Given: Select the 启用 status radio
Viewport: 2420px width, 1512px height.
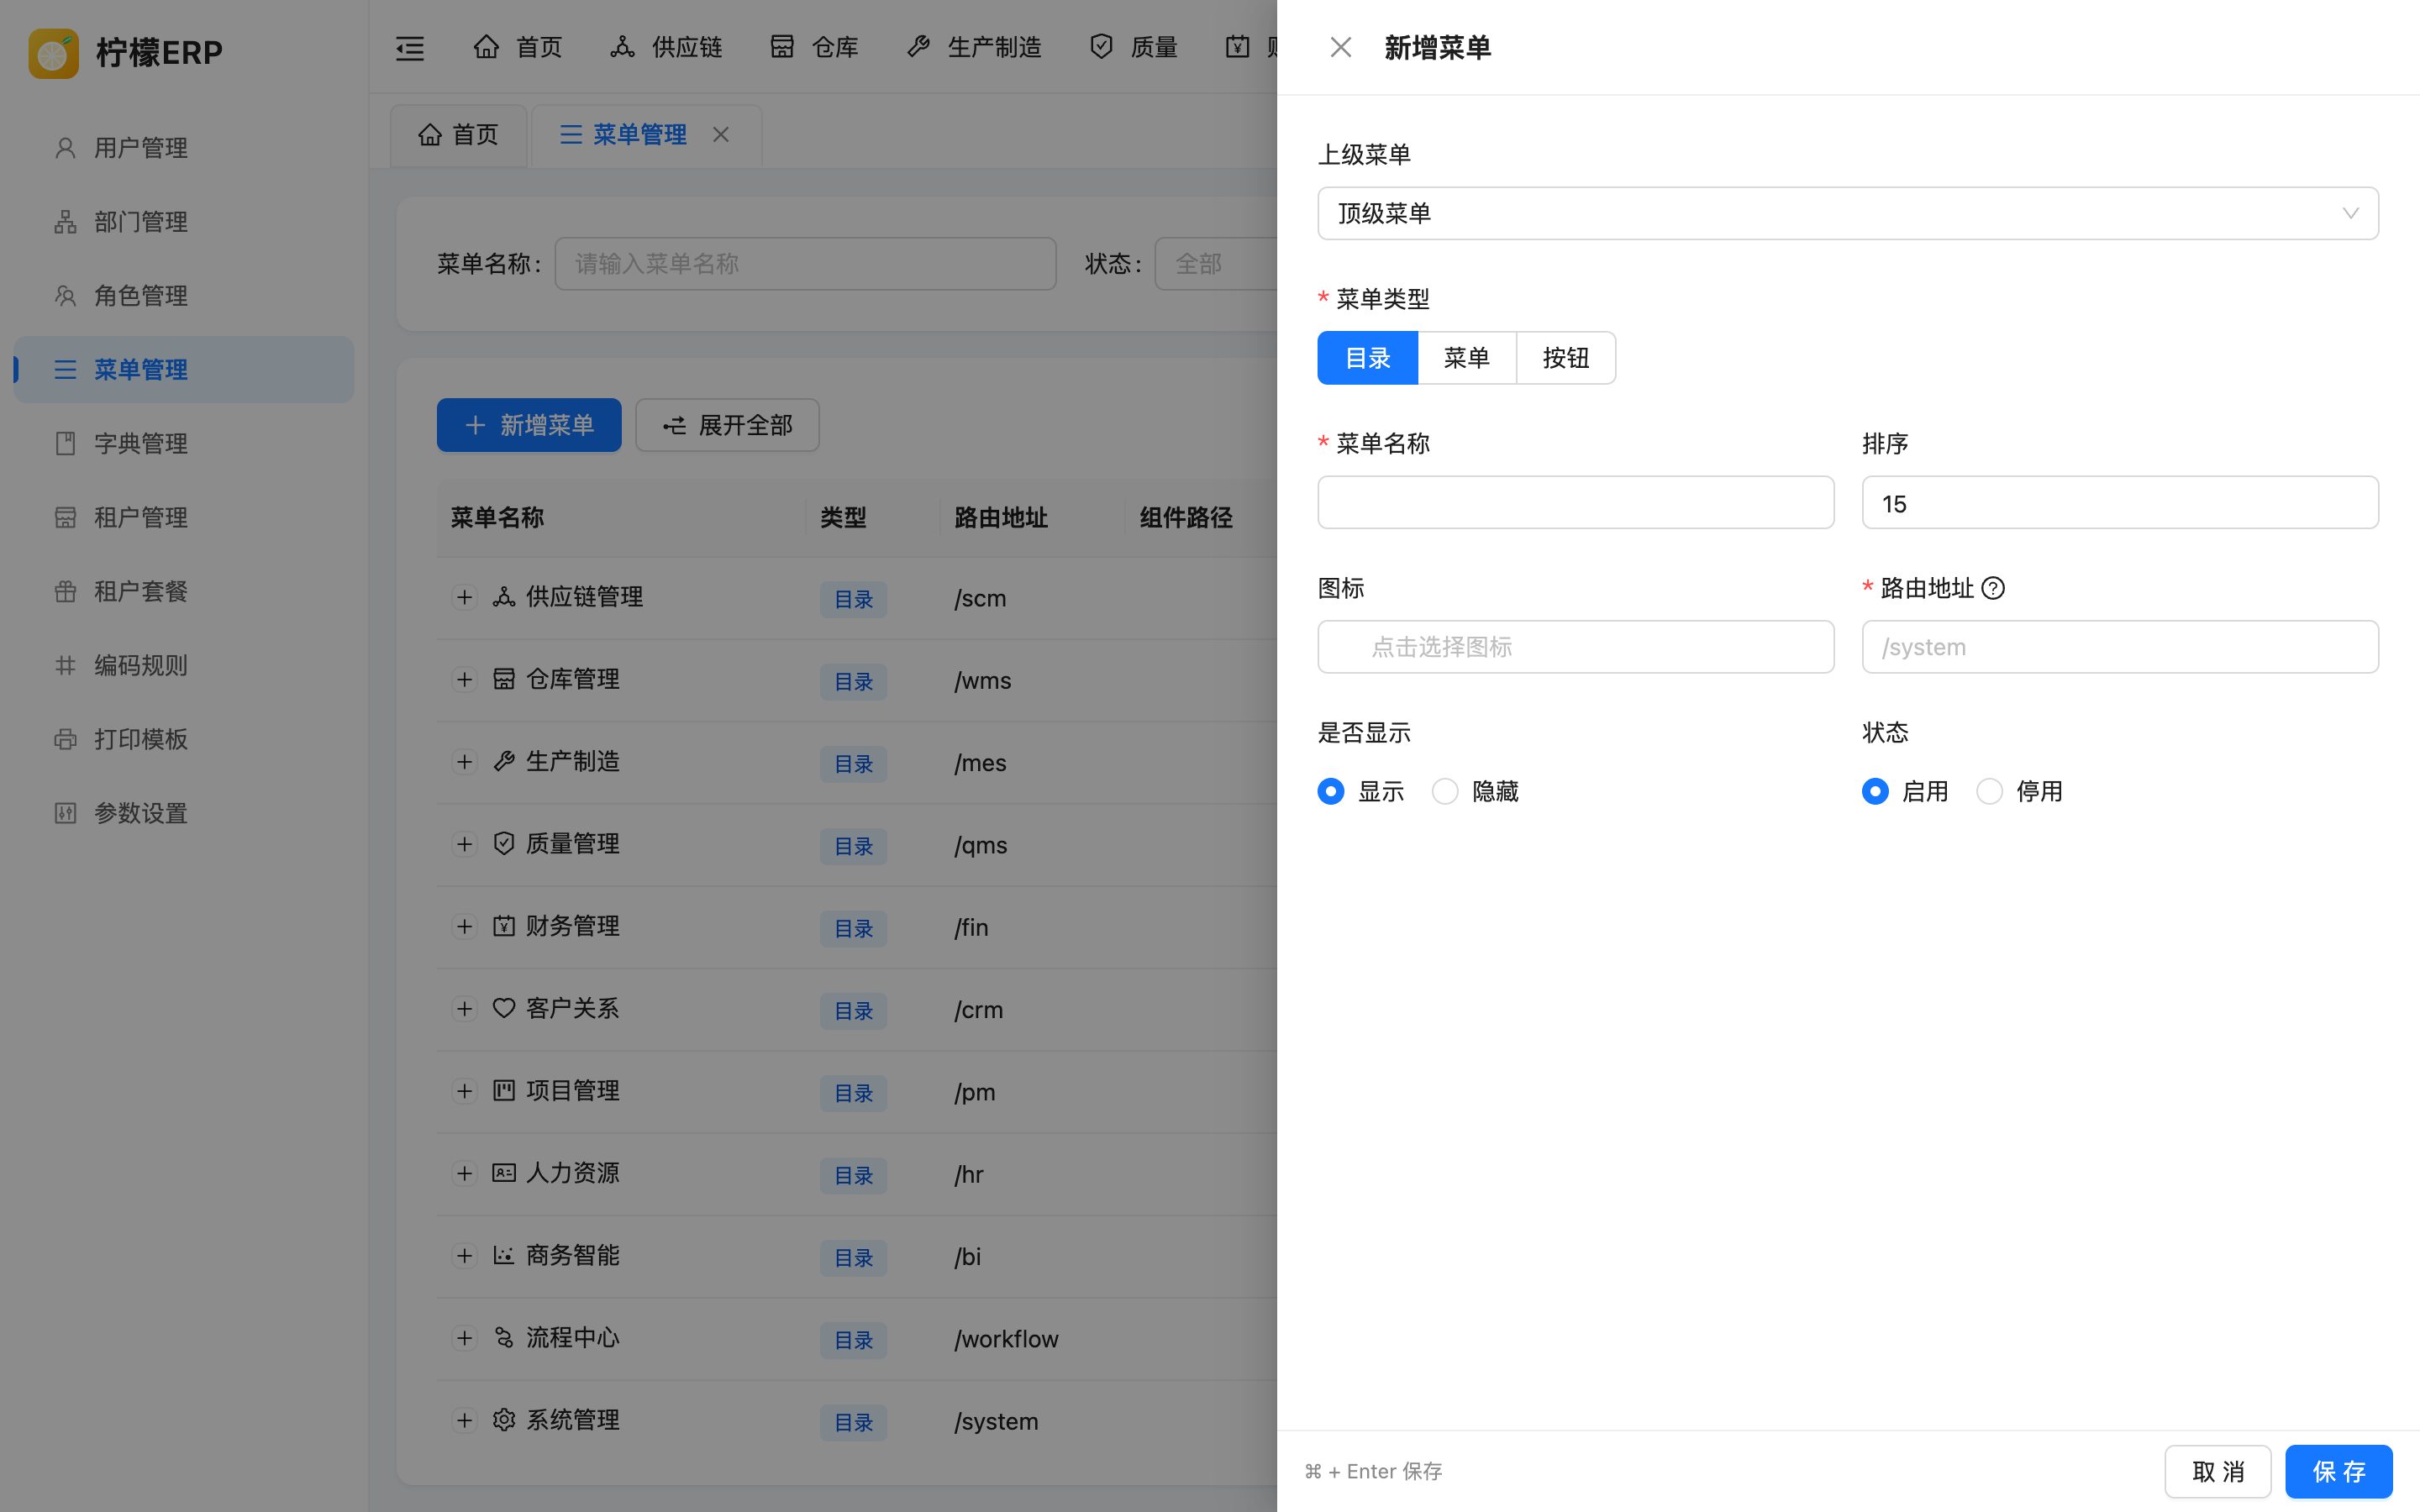Looking at the screenshot, I should tap(1875, 791).
